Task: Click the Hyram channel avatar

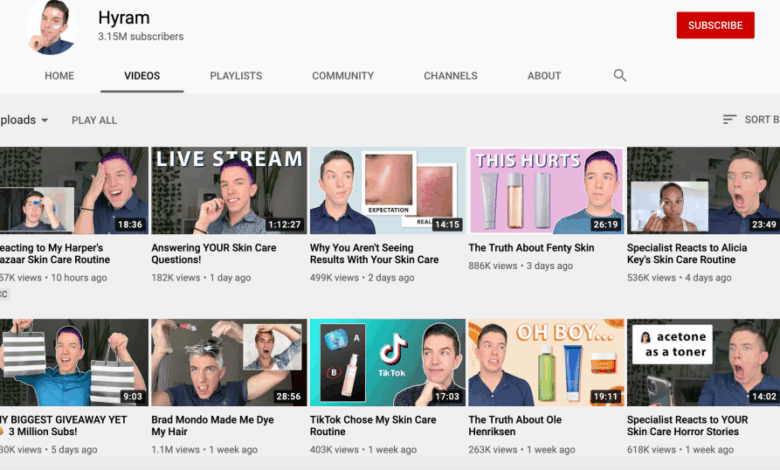Action: click(54, 27)
